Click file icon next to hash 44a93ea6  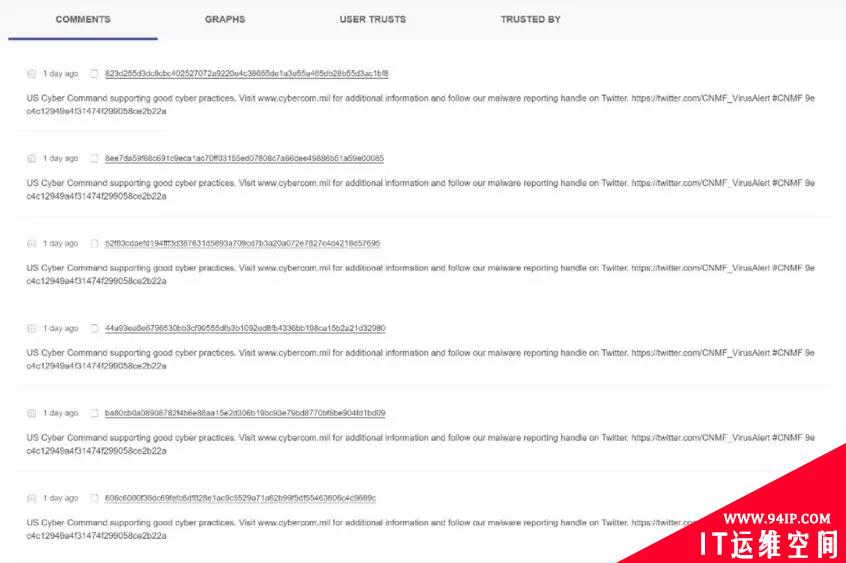point(94,328)
